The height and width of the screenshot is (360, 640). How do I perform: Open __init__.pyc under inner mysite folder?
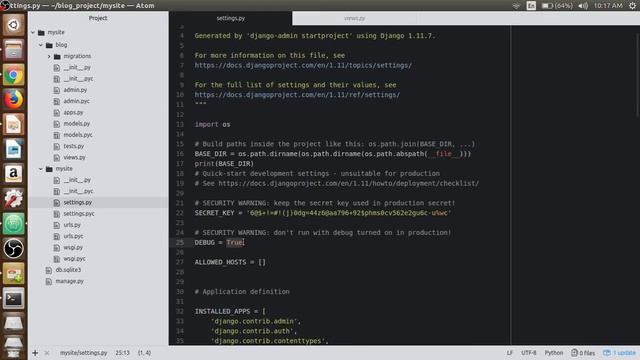(x=78, y=191)
